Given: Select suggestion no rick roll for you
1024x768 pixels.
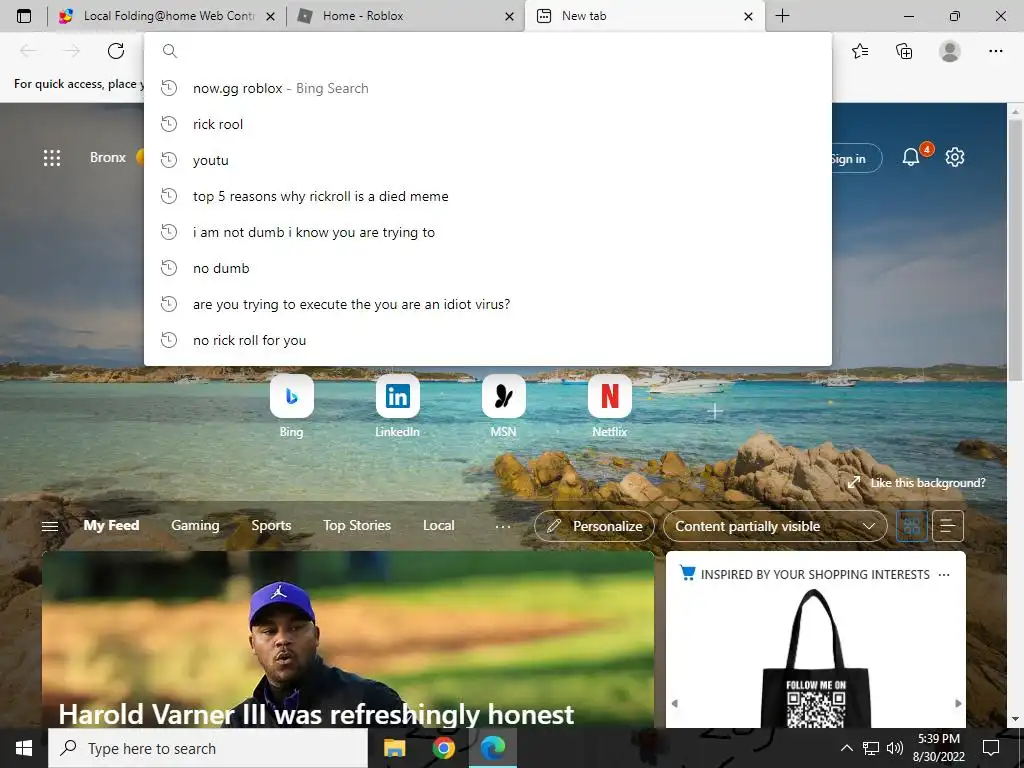Looking at the screenshot, I should pos(488,340).
